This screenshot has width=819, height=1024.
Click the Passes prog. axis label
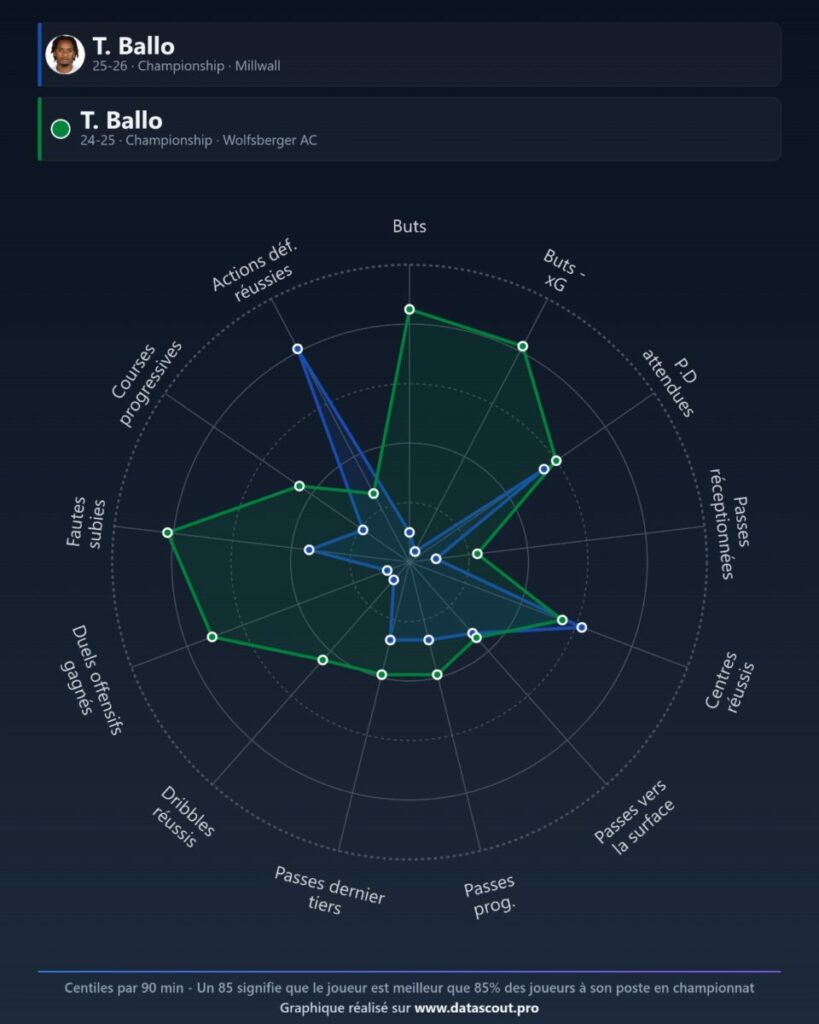click(x=490, y=896)
